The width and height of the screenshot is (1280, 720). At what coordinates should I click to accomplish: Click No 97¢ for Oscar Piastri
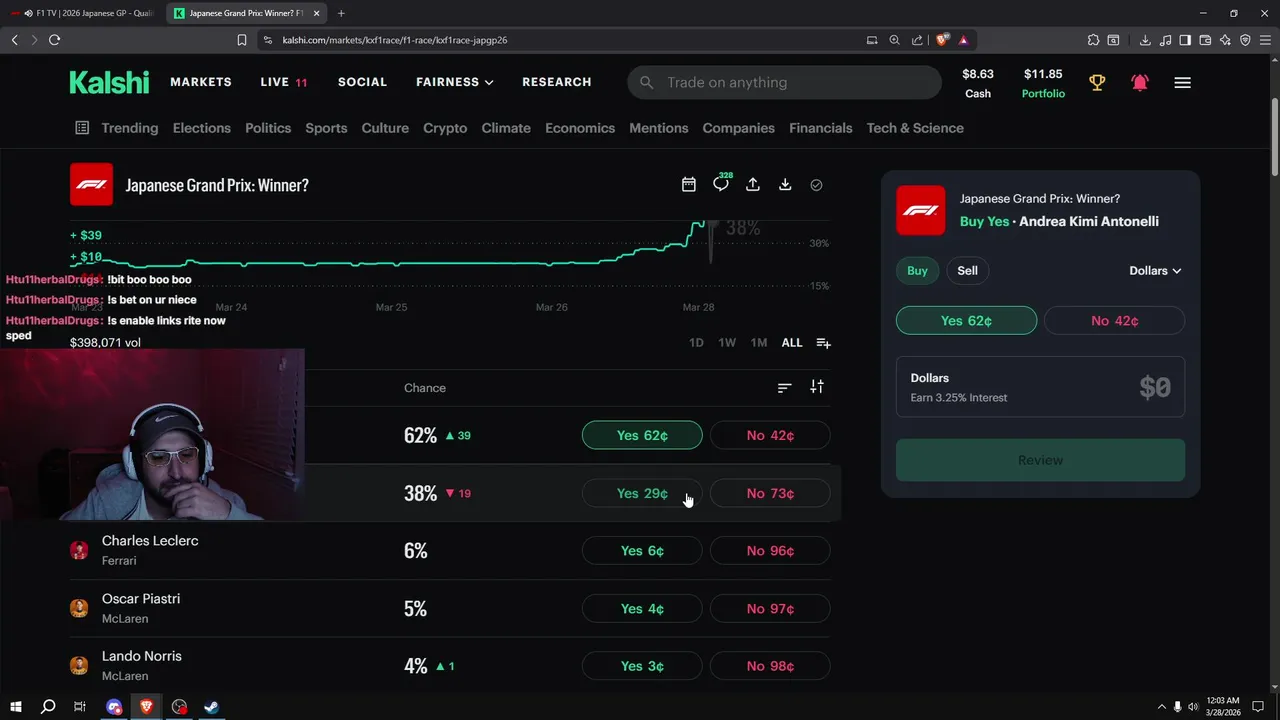pyautogui.click(x=770, y=609)
